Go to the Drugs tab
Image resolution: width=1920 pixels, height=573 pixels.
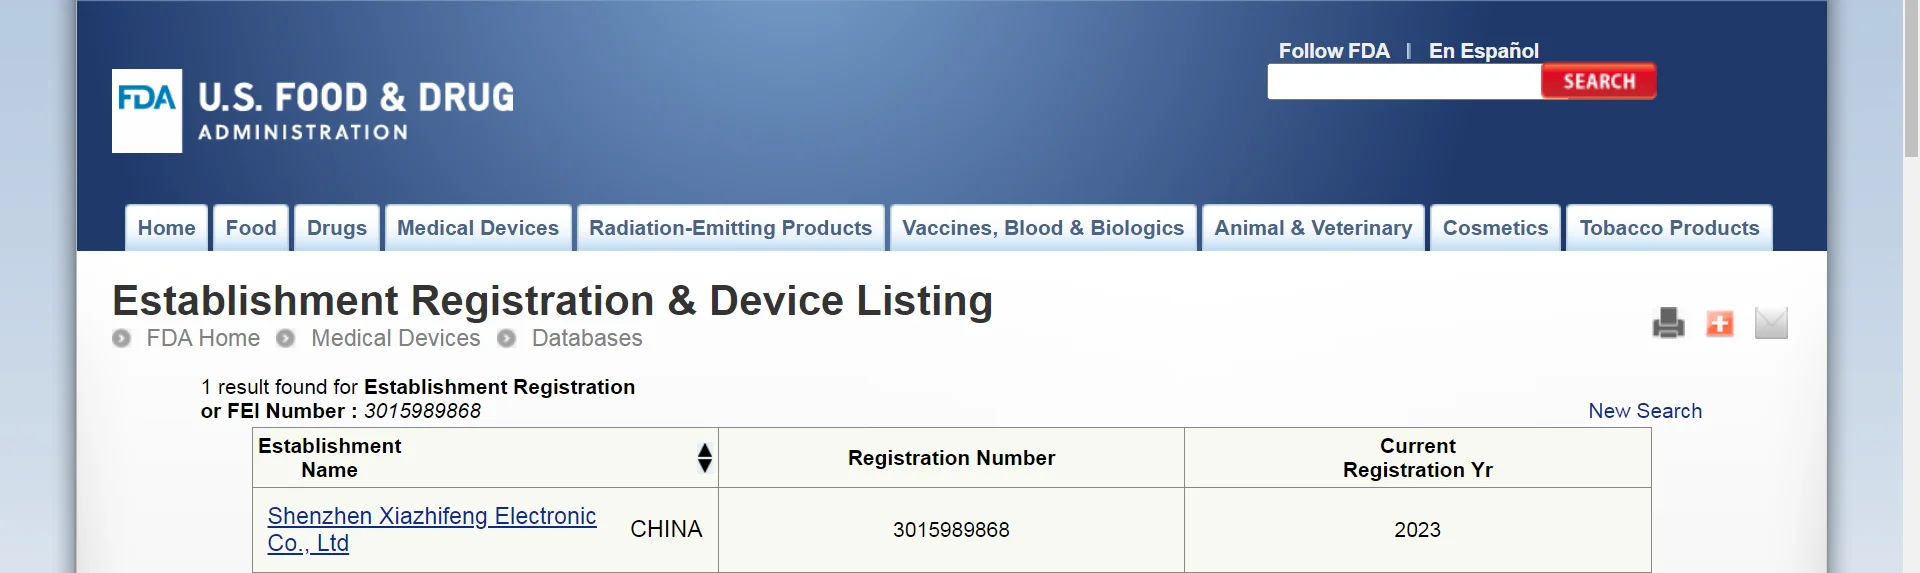(x=337, y=228)
